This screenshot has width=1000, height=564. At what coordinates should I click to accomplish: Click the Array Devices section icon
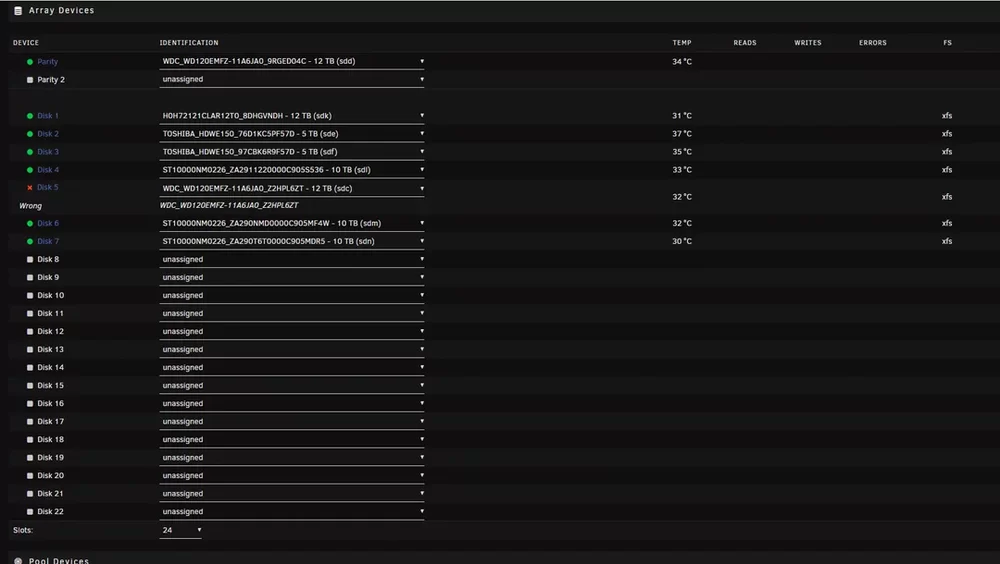point(18,11)
